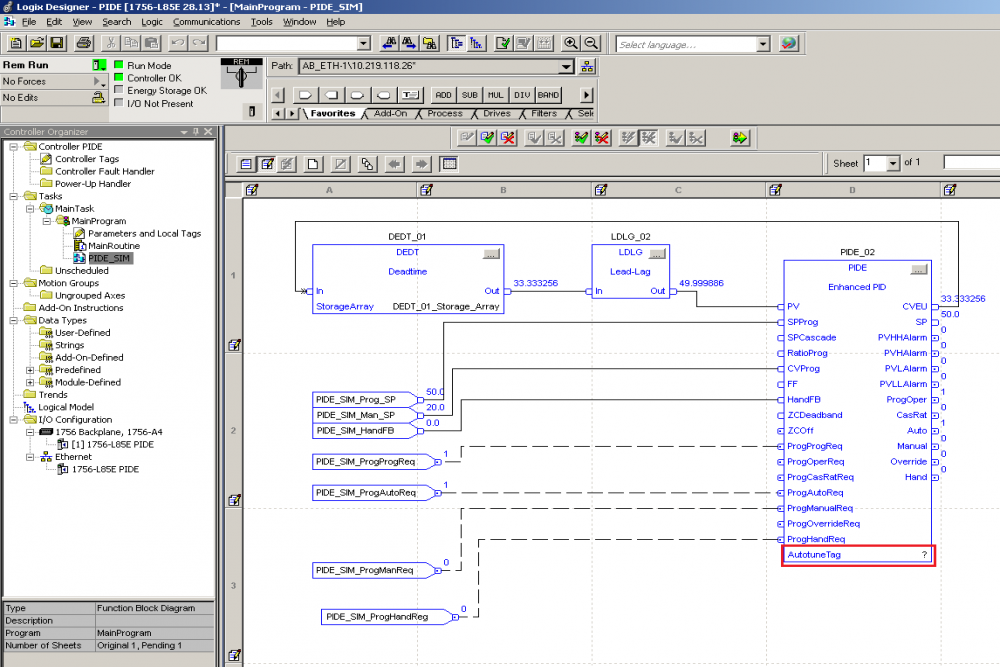Insert an Output Wire Connector element
The image size is (1000, 667).
coord(384,95)
